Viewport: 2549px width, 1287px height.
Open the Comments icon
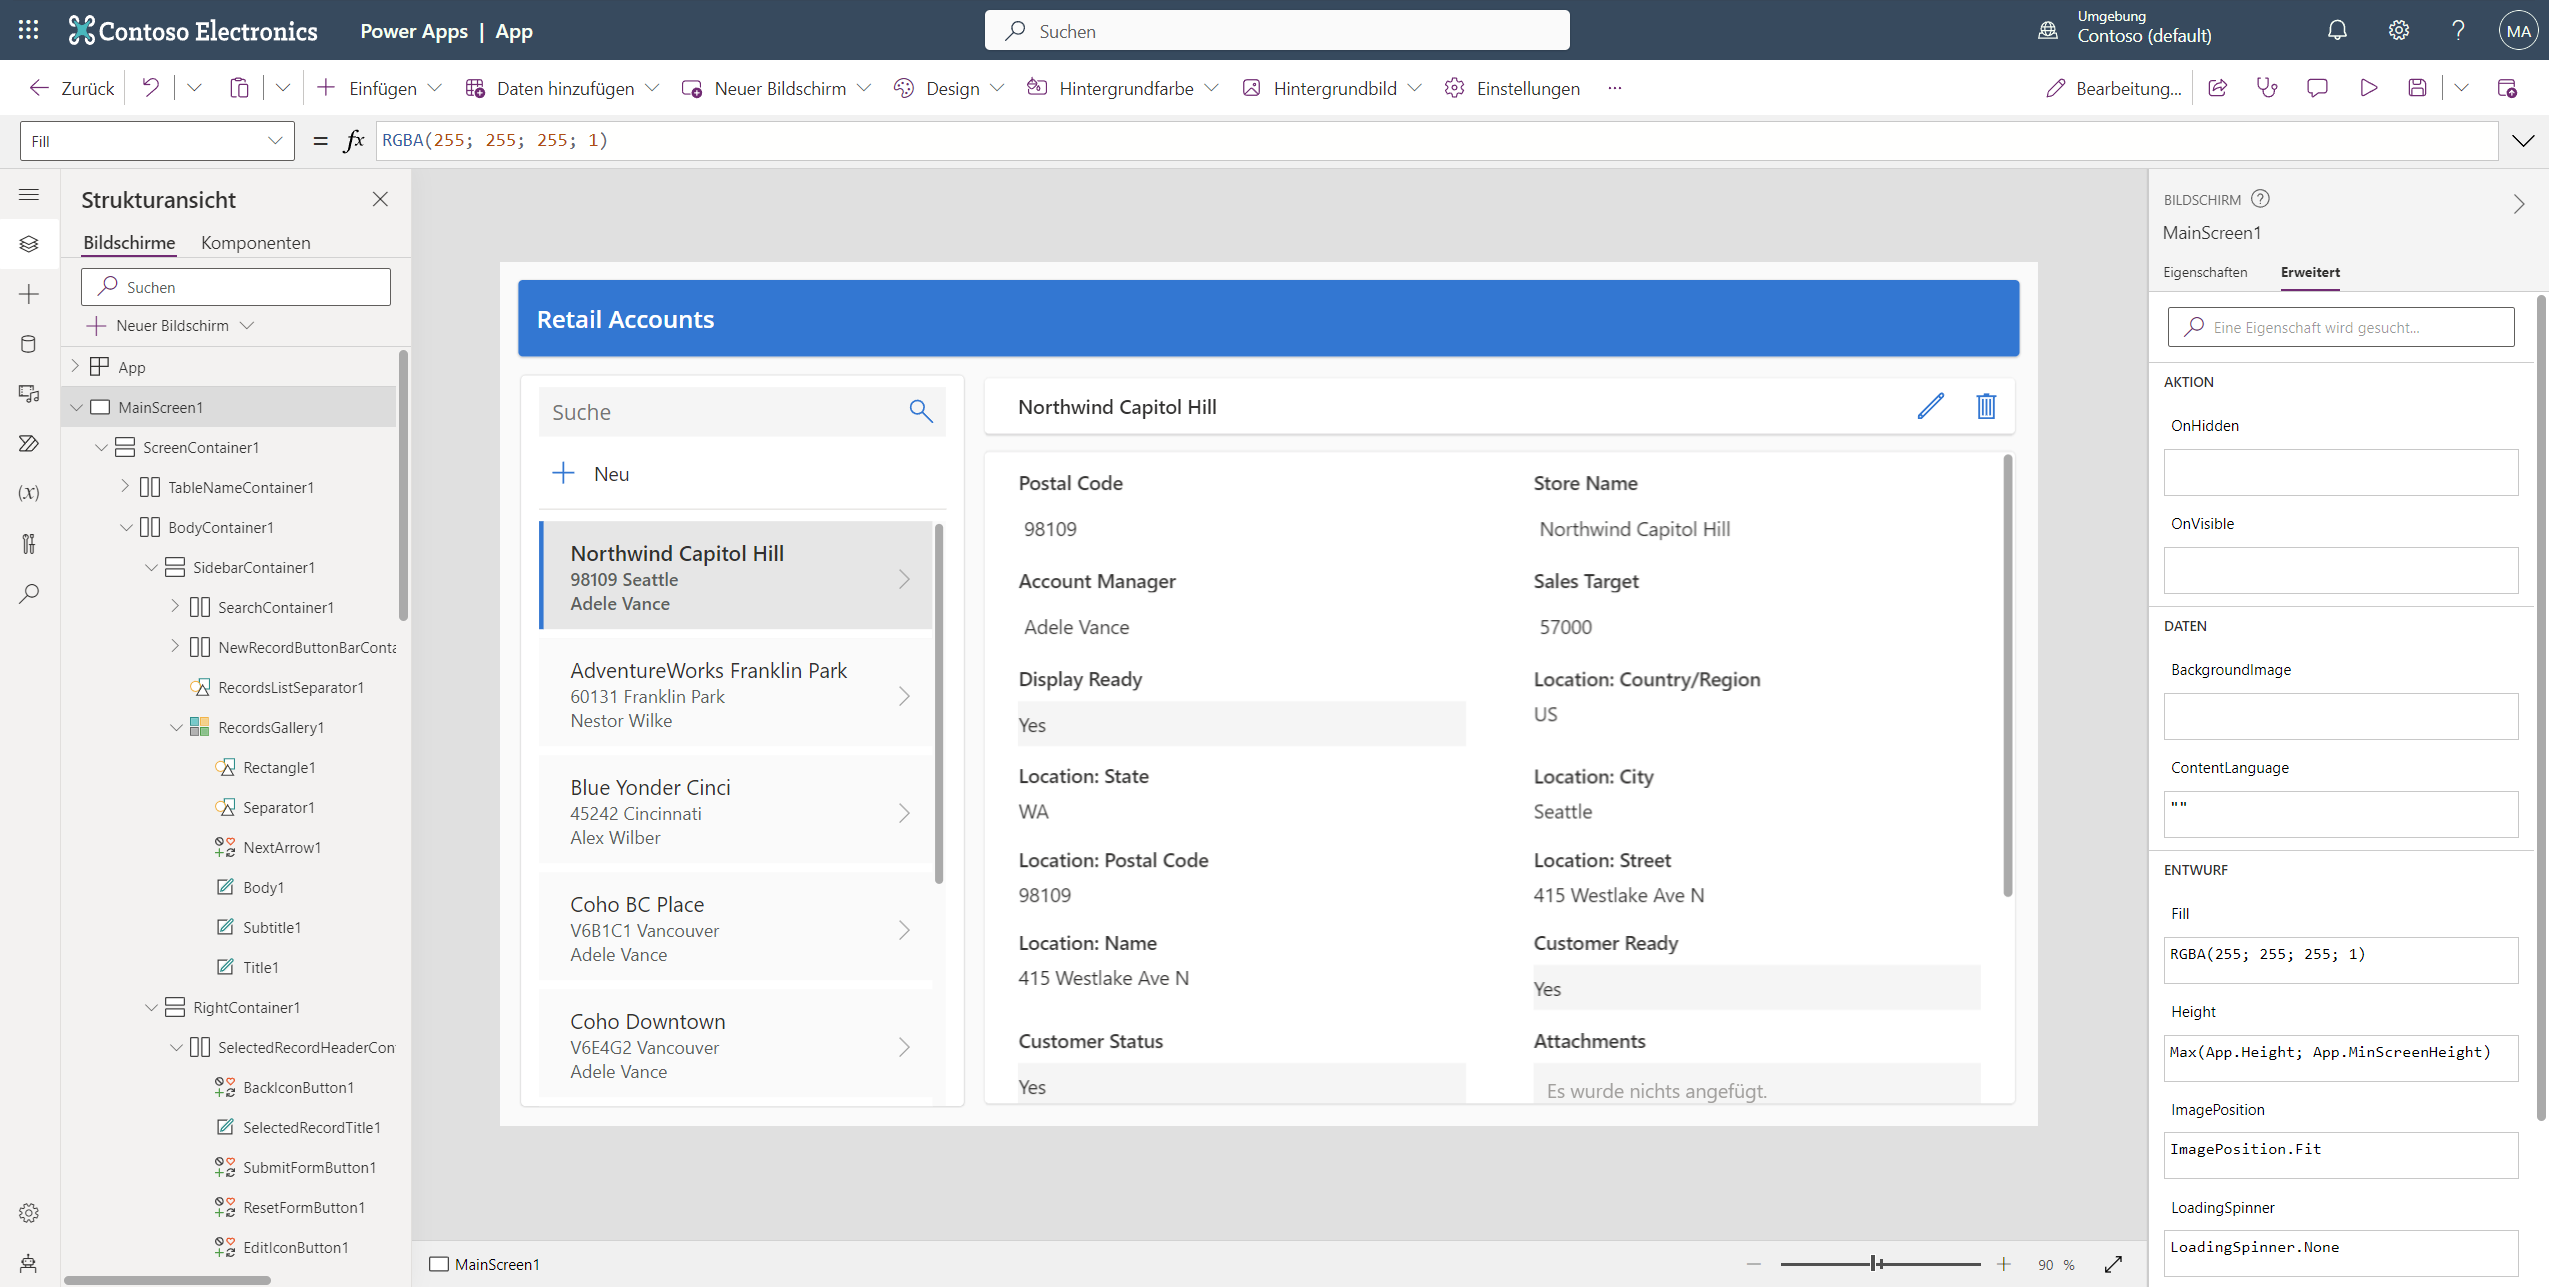[x=2317, y=88]
